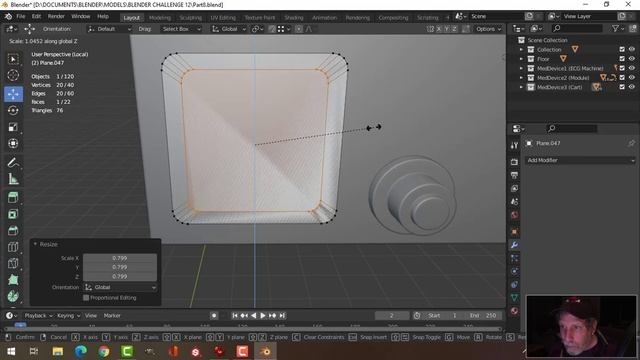Jump to the timeline end frame
The height and width of the screenshot is (360, 640).
282,316
